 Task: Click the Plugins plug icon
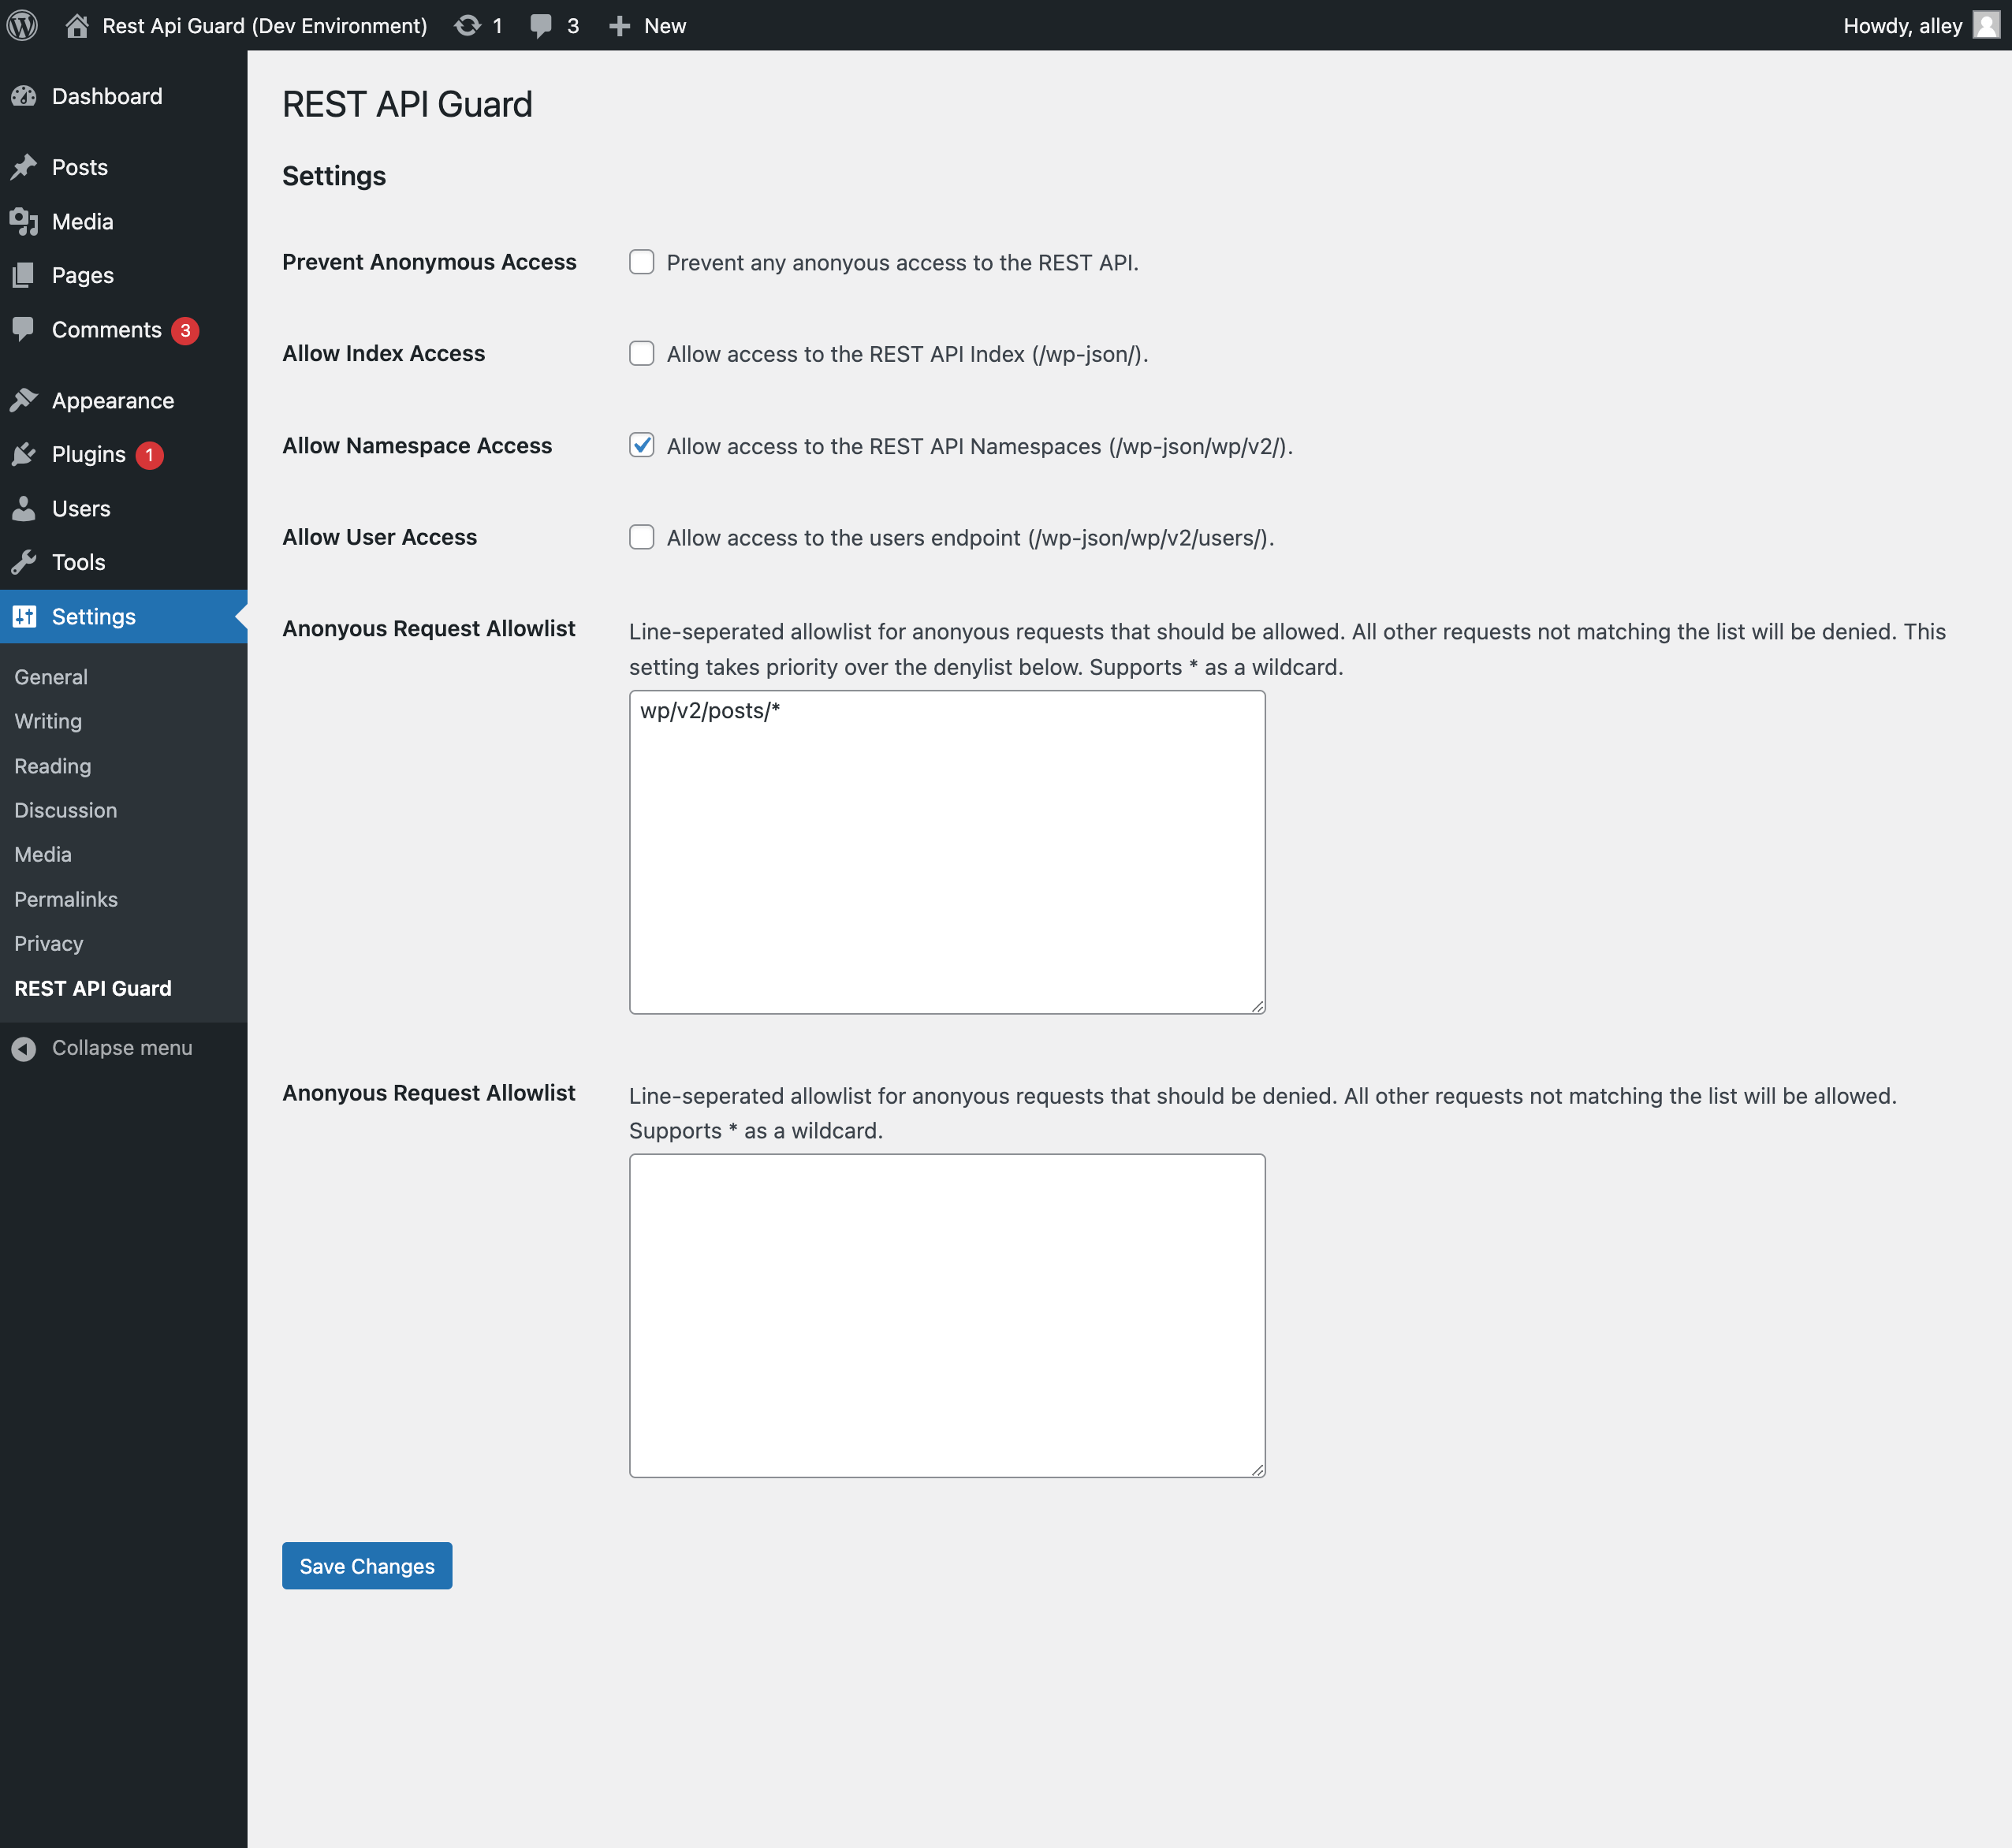point(24,454)
